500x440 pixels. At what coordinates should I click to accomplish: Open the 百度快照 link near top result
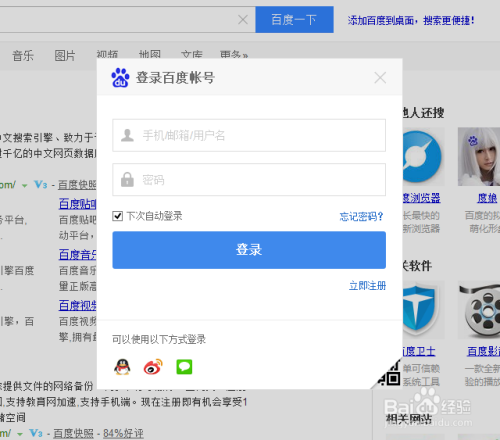pos(77,185)
